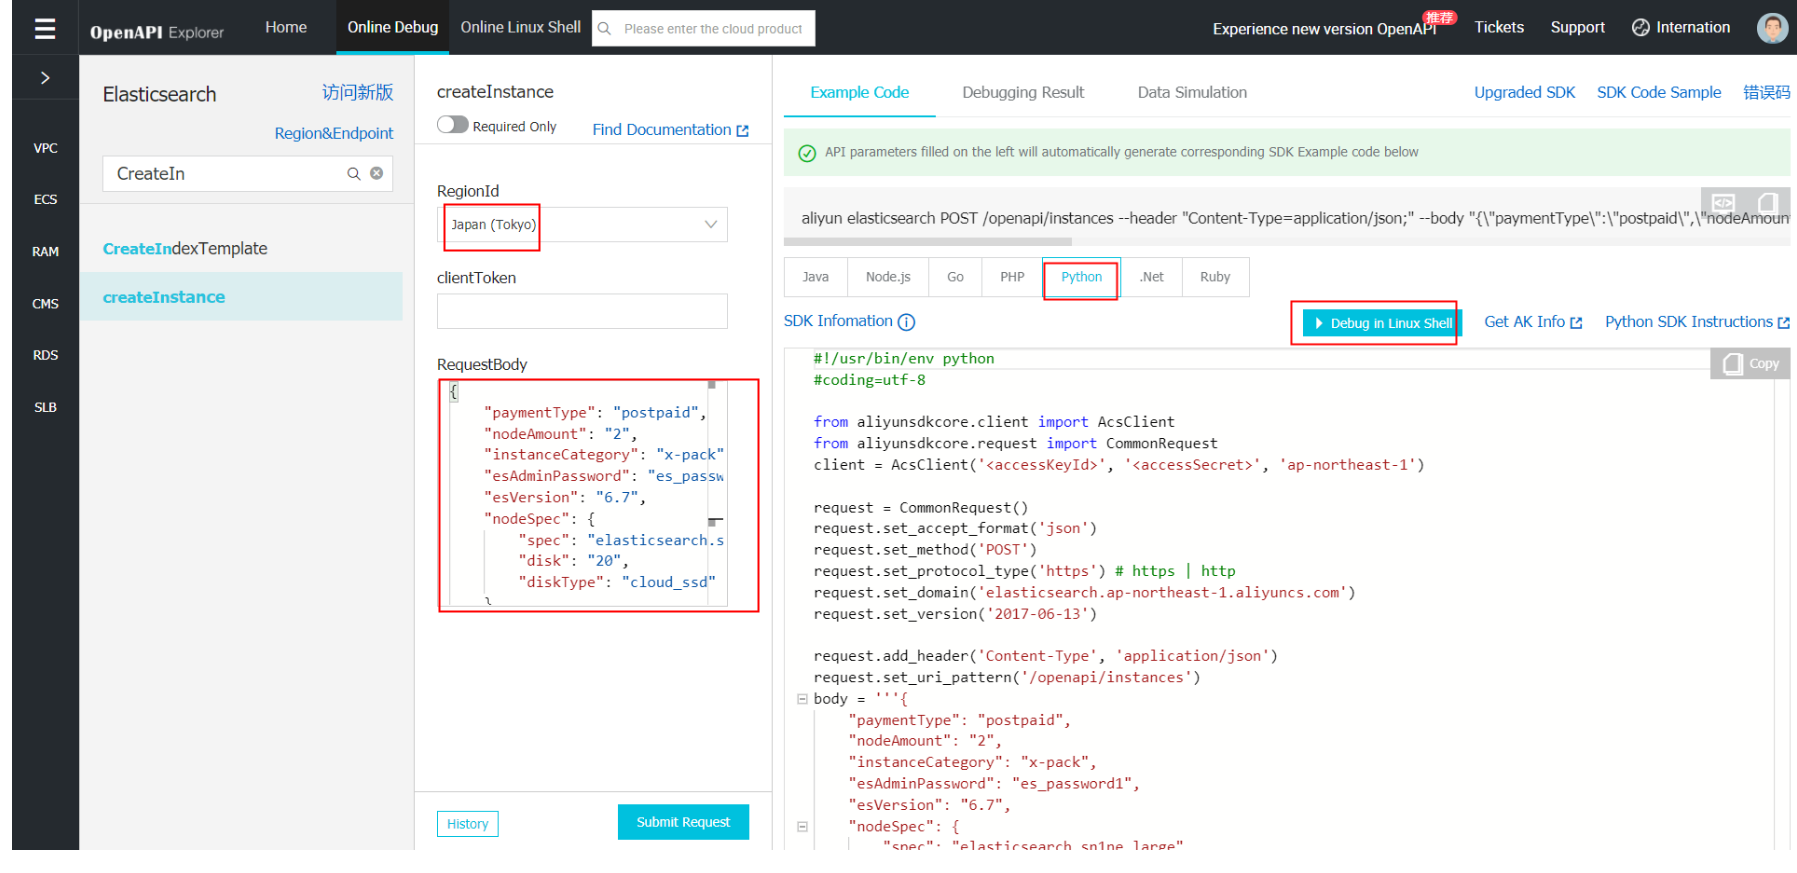
Task: Open Get AK Info link
Action: click(x=1524, y=322)
